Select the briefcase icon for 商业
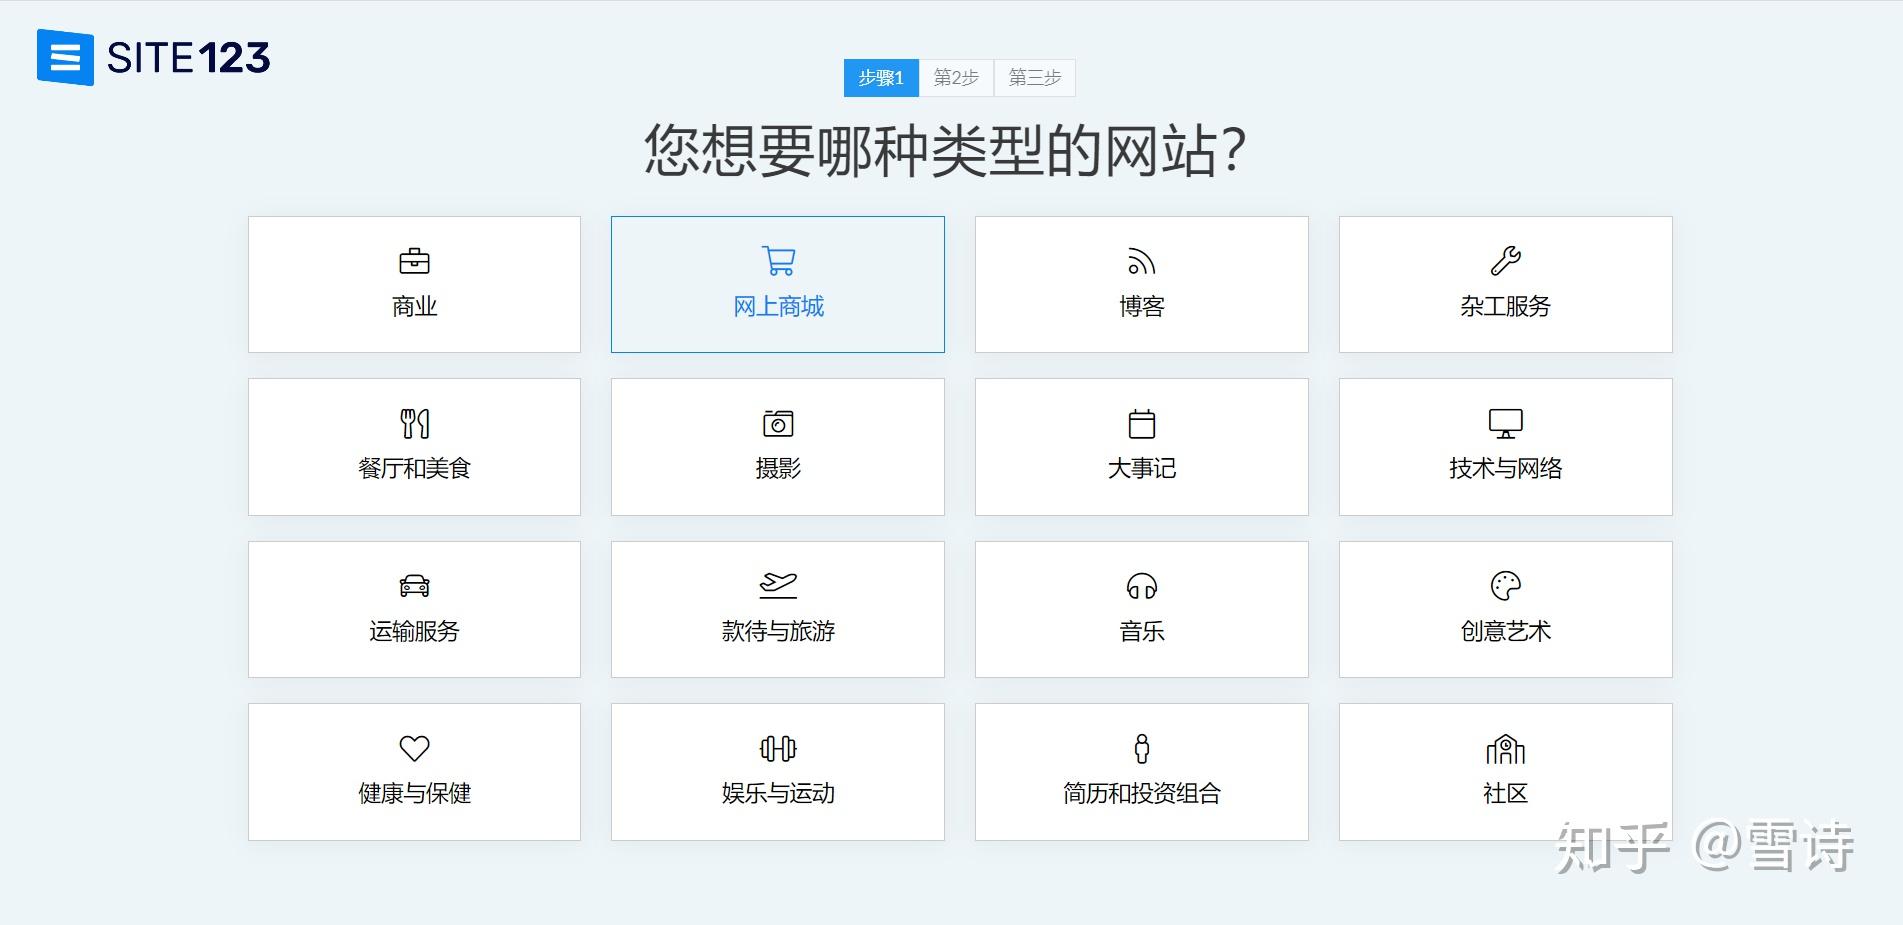 point(414,262)
